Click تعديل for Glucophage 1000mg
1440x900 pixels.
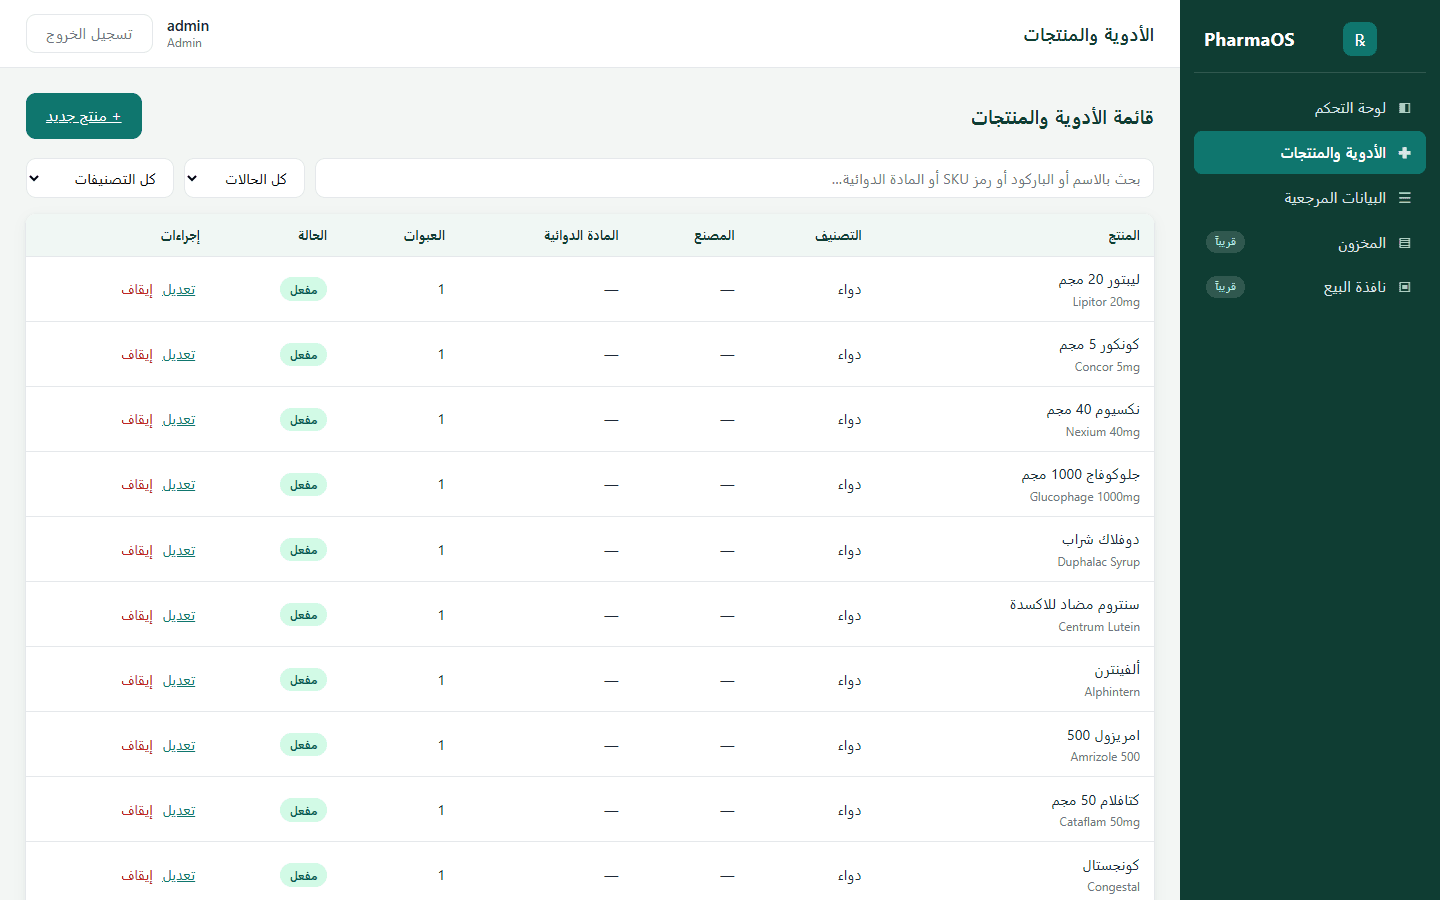click(179, 484)
